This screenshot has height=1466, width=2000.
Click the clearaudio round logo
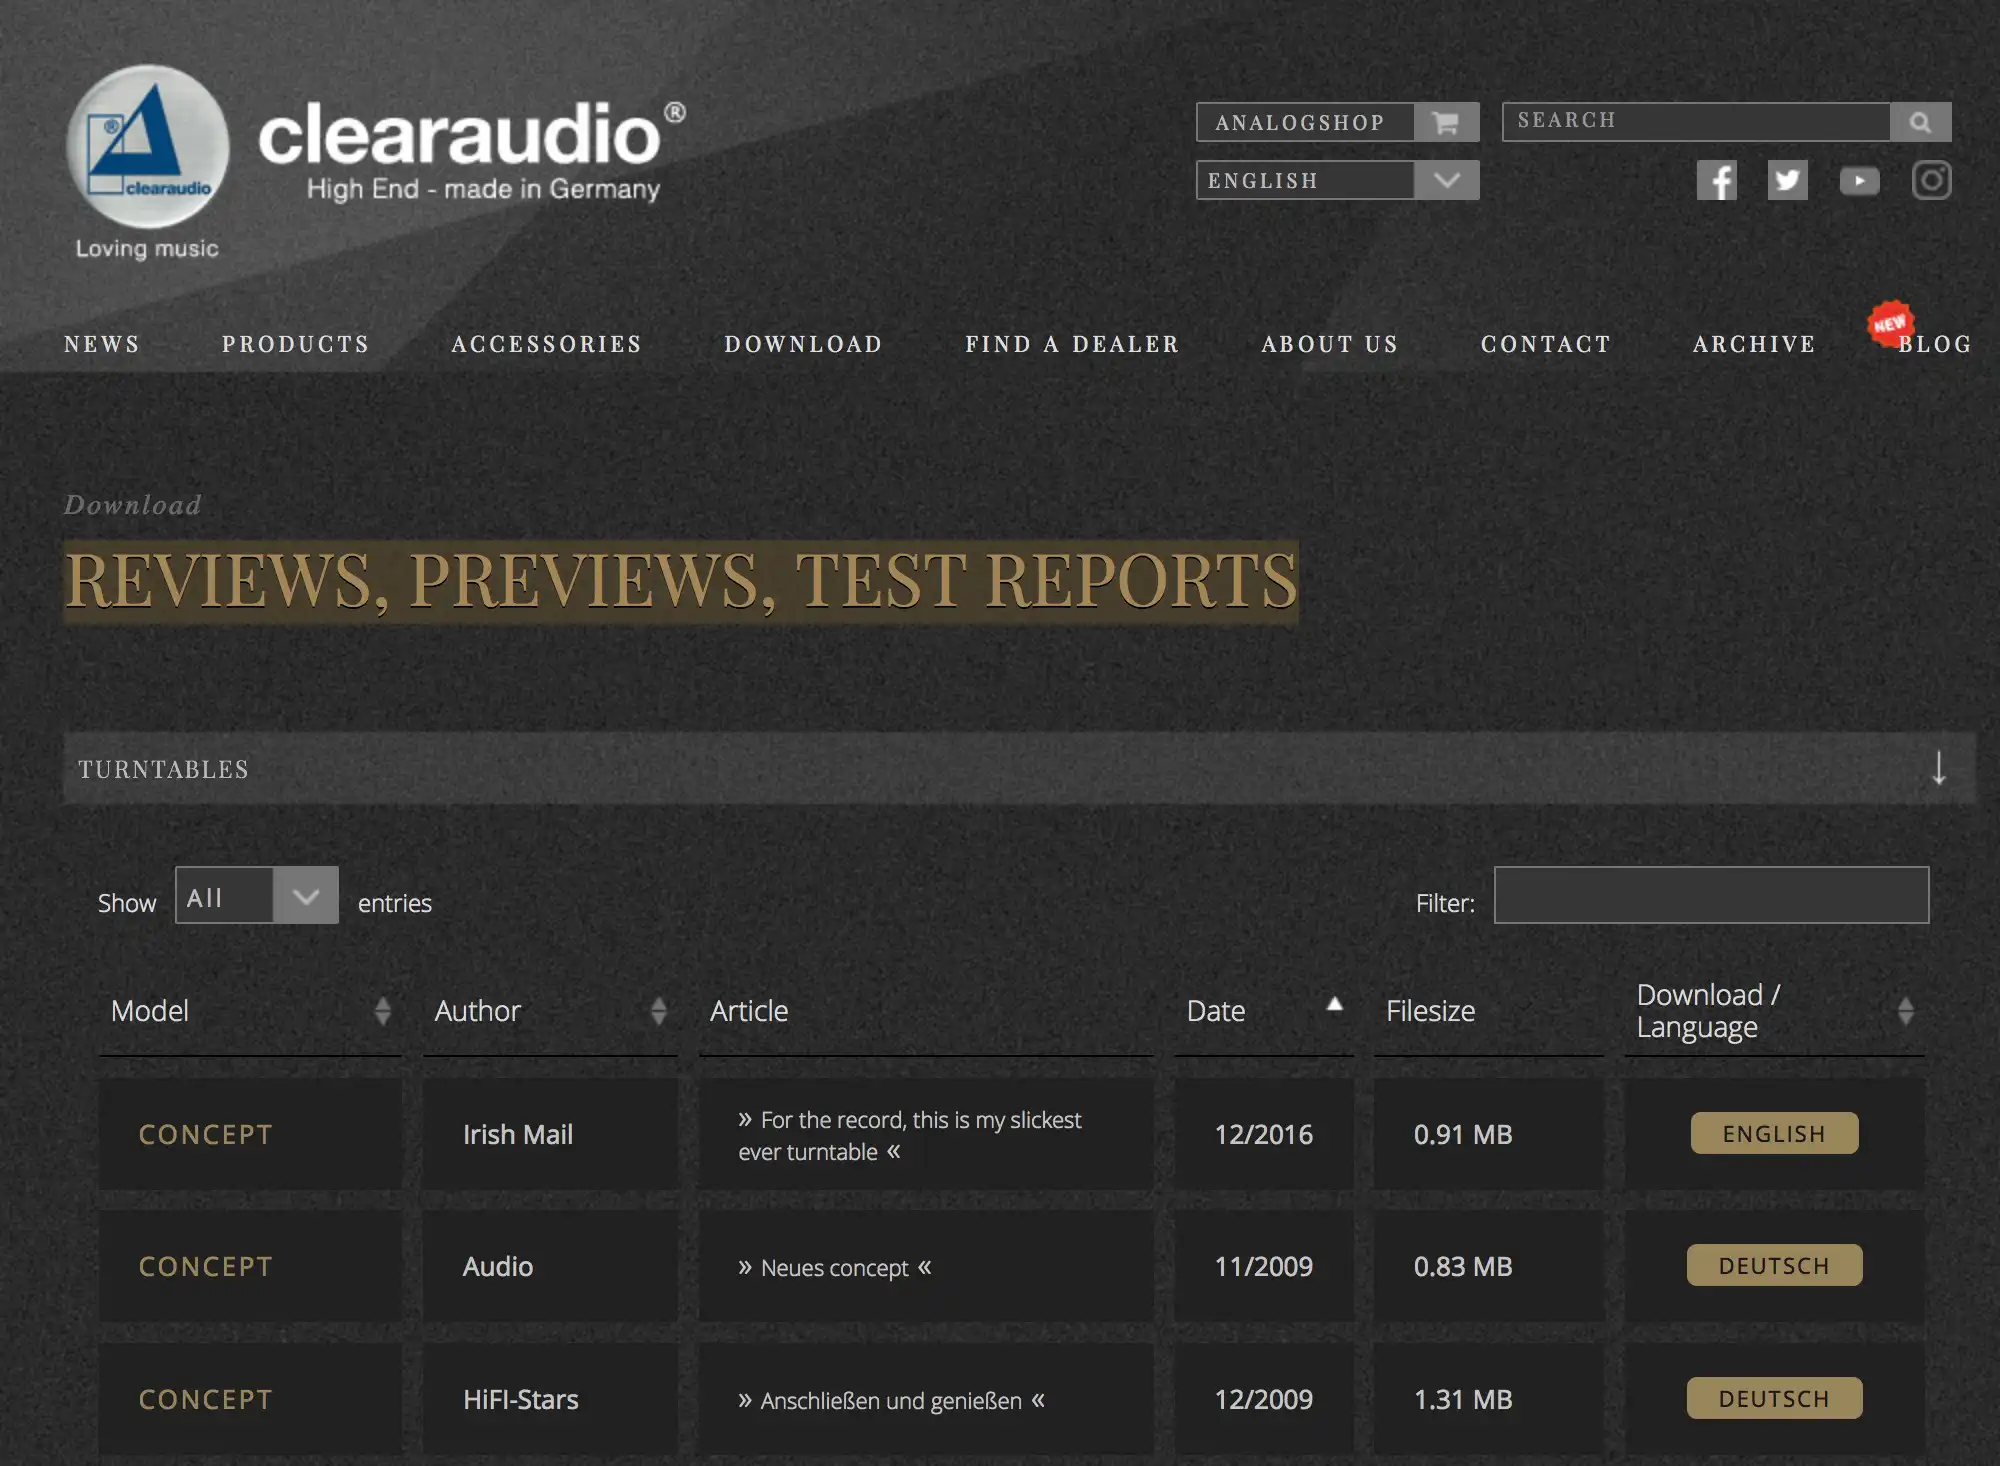click(x=148, y=147)
